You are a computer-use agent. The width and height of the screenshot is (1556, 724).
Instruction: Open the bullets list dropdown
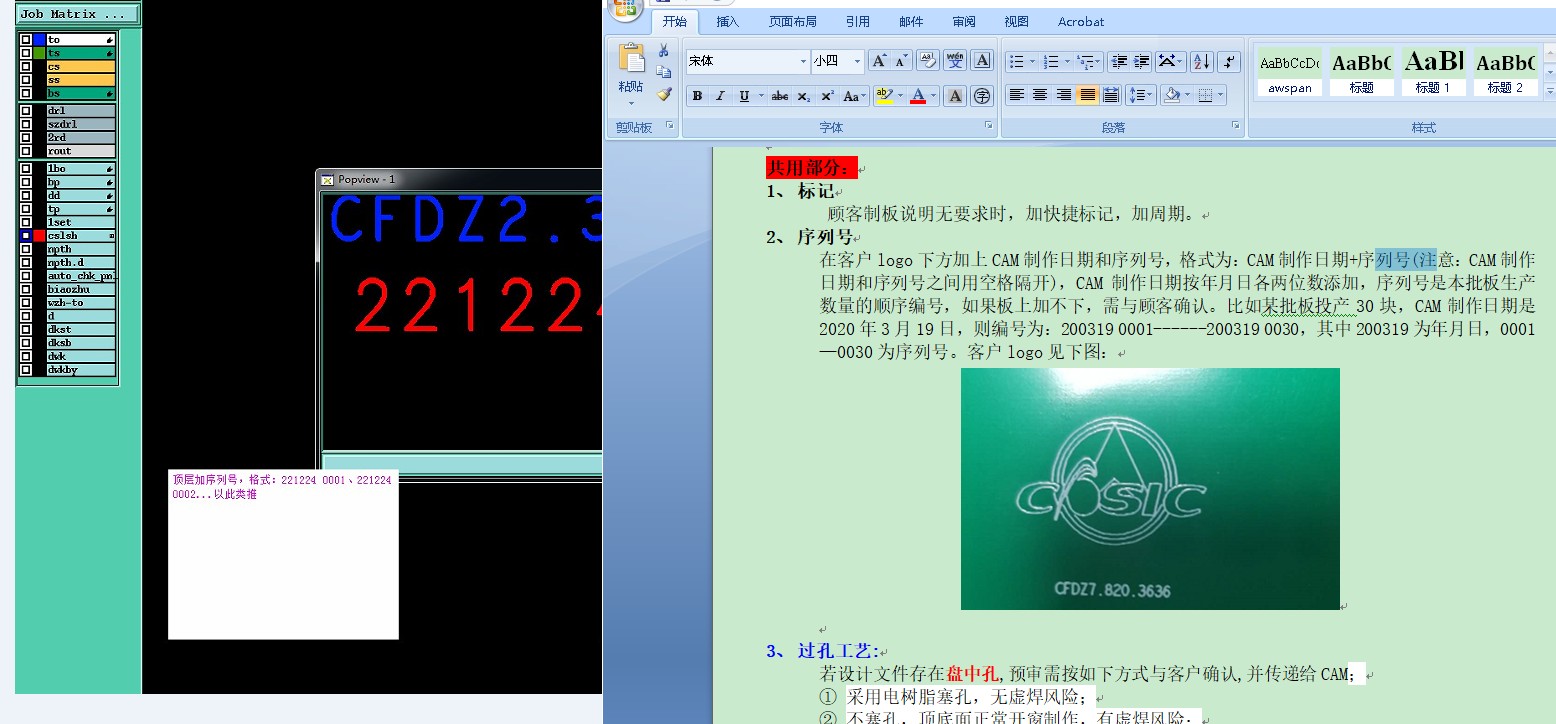click(1033, 61)
